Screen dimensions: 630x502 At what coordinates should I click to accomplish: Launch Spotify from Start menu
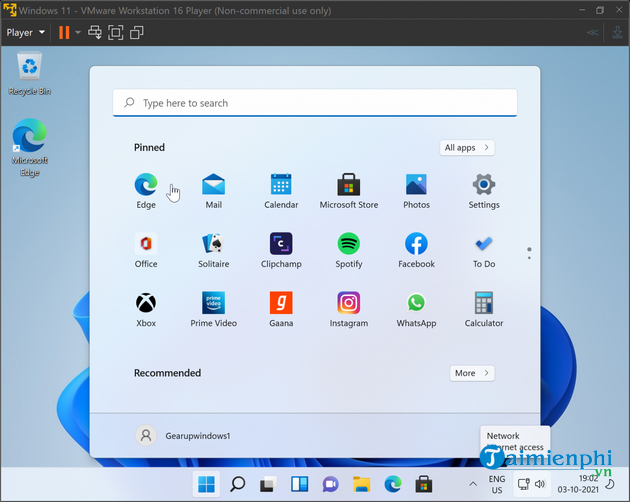349,250
